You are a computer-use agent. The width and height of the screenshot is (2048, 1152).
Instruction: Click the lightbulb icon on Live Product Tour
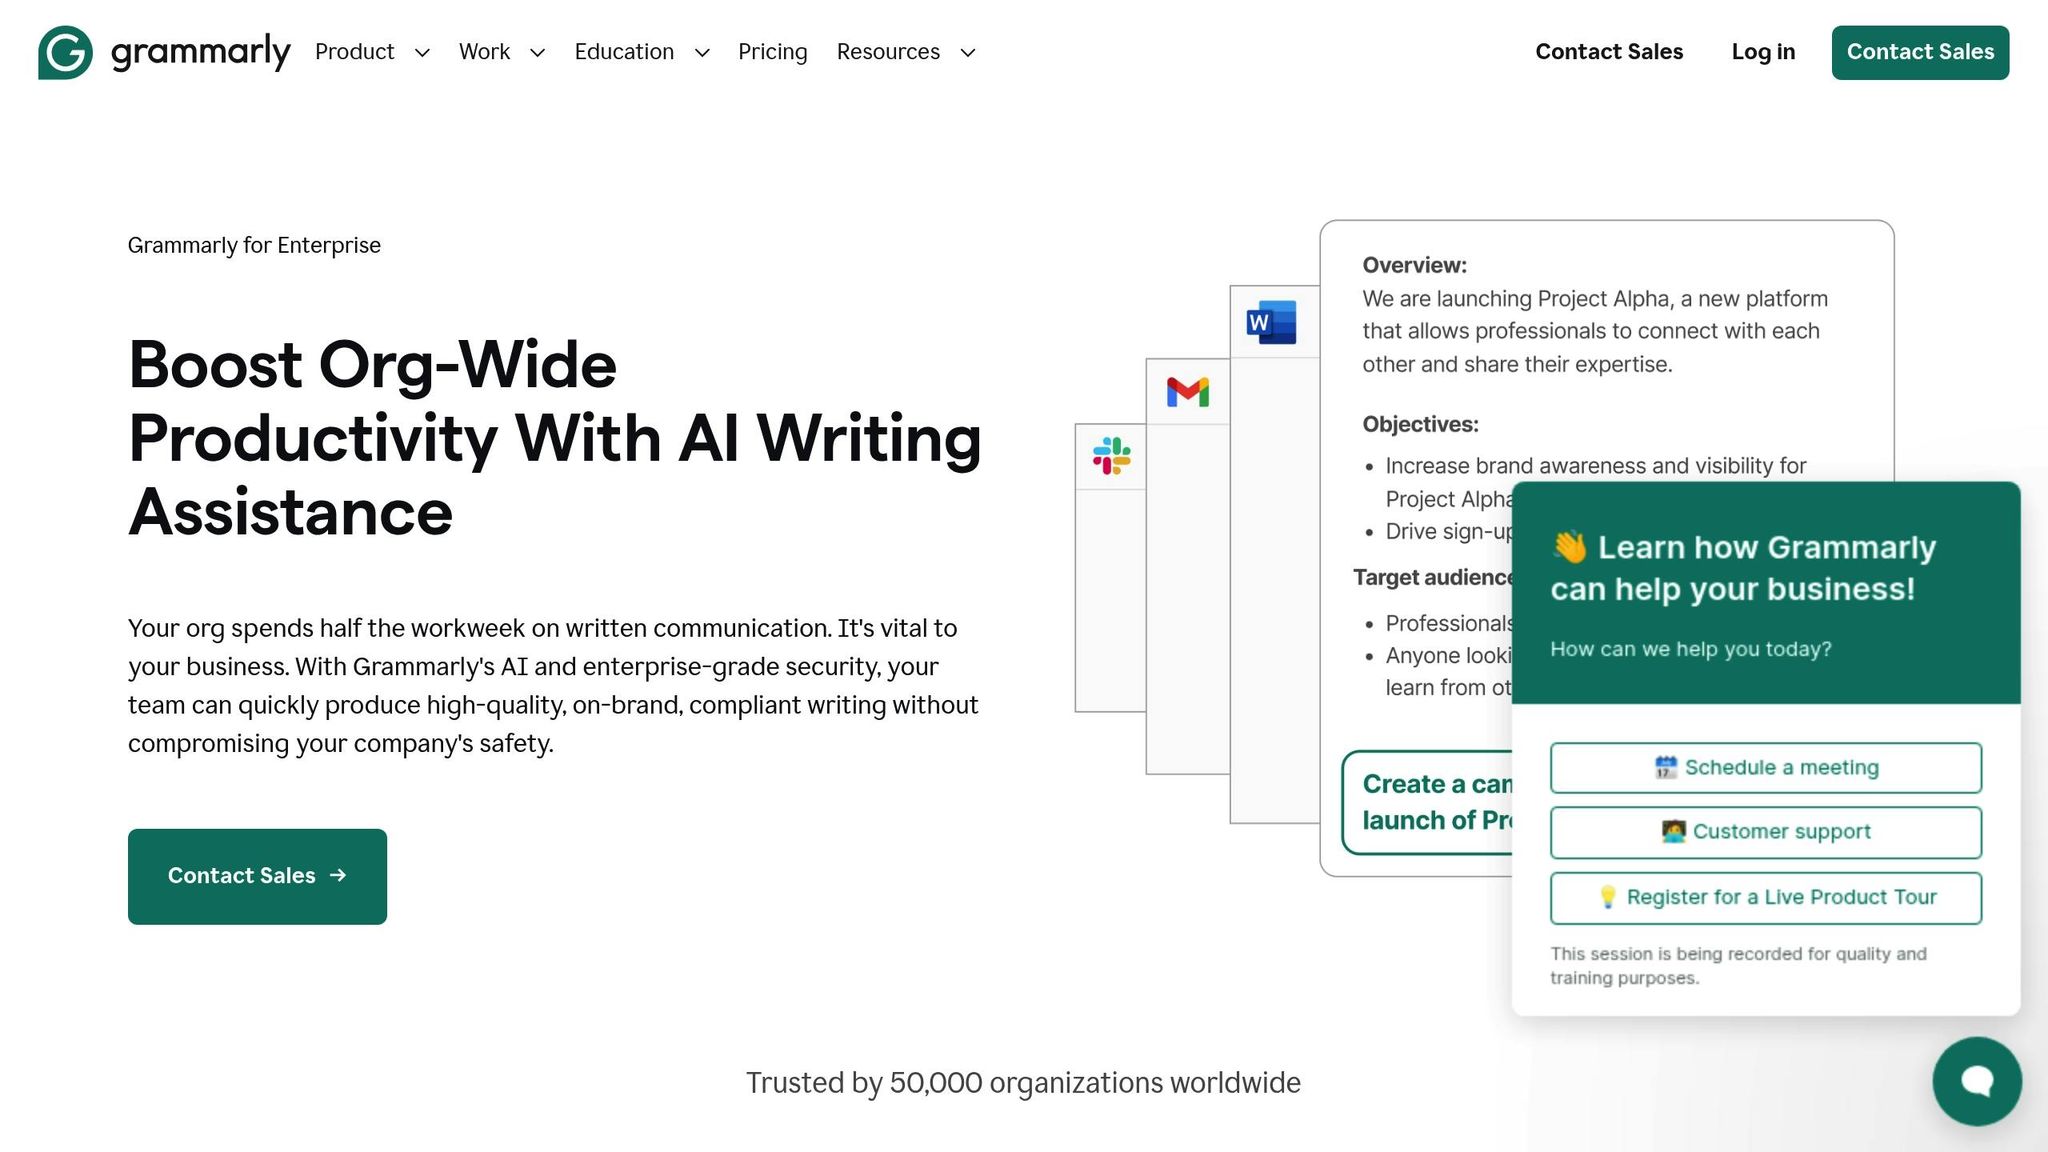click(1607, 897)
